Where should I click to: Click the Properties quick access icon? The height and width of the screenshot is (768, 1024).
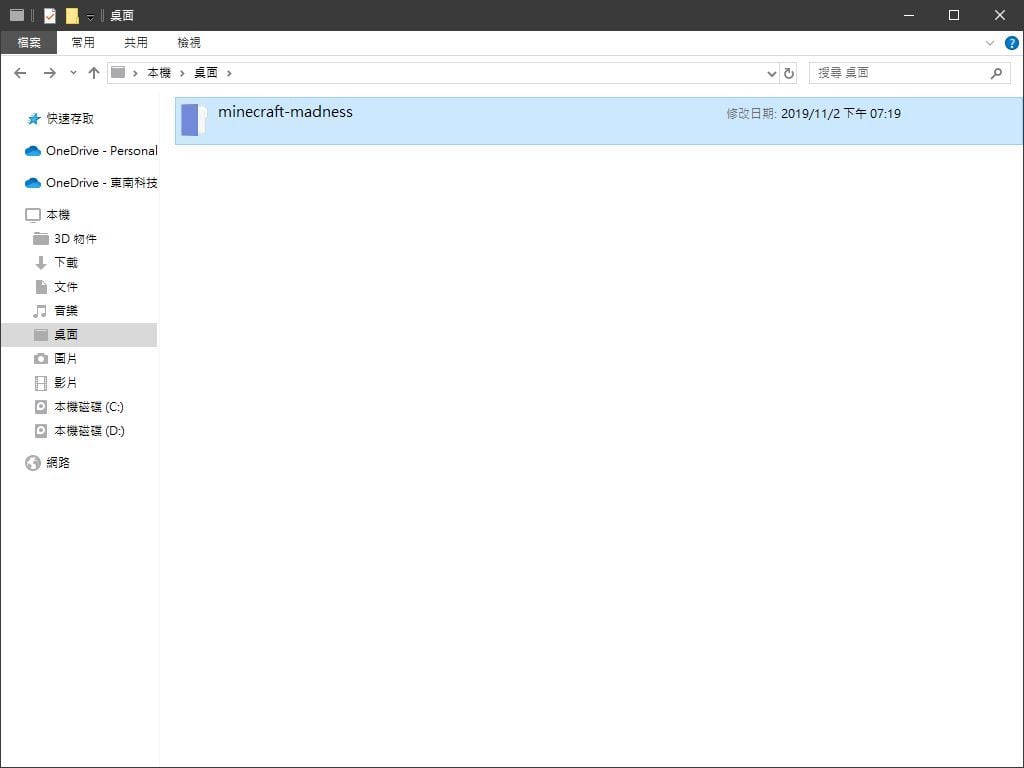click(50, 15)
